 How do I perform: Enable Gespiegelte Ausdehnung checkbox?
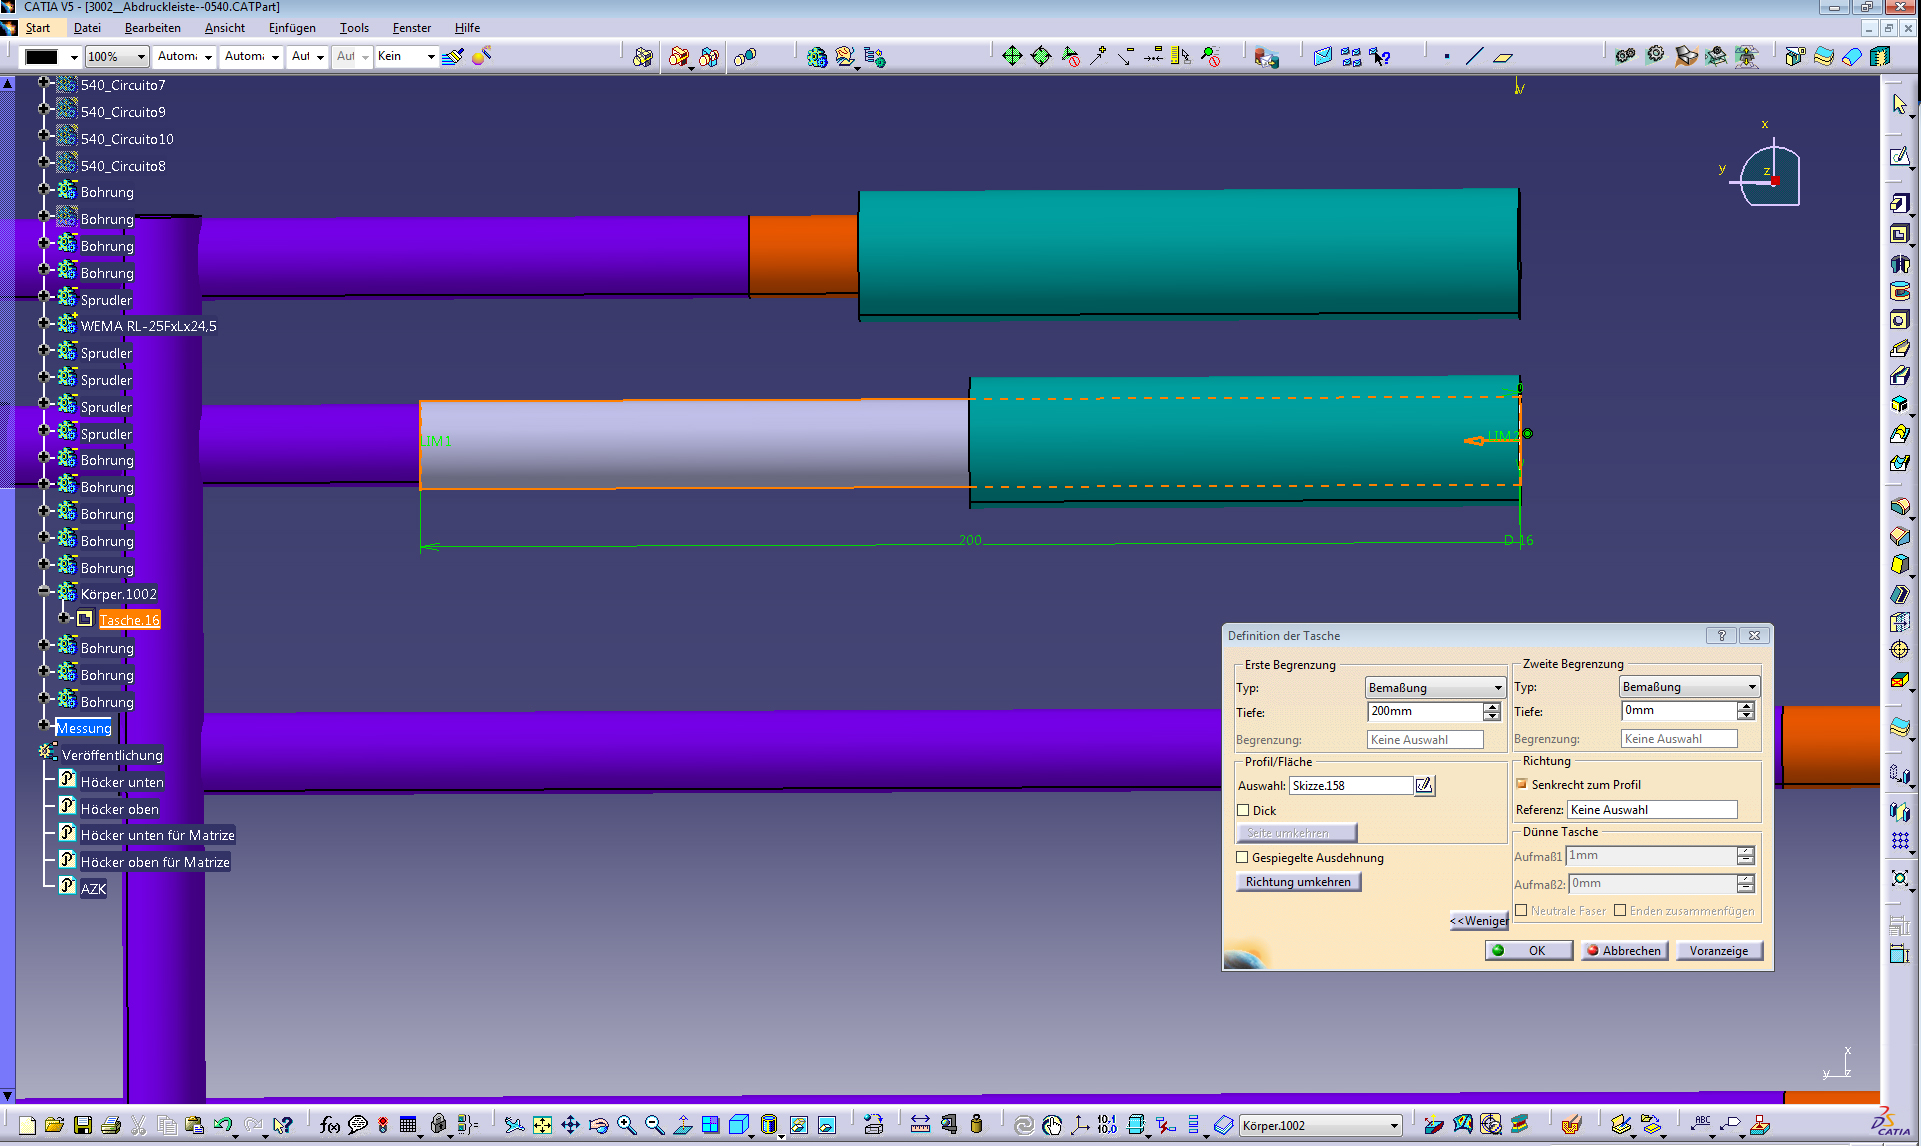coord(1243,858)
